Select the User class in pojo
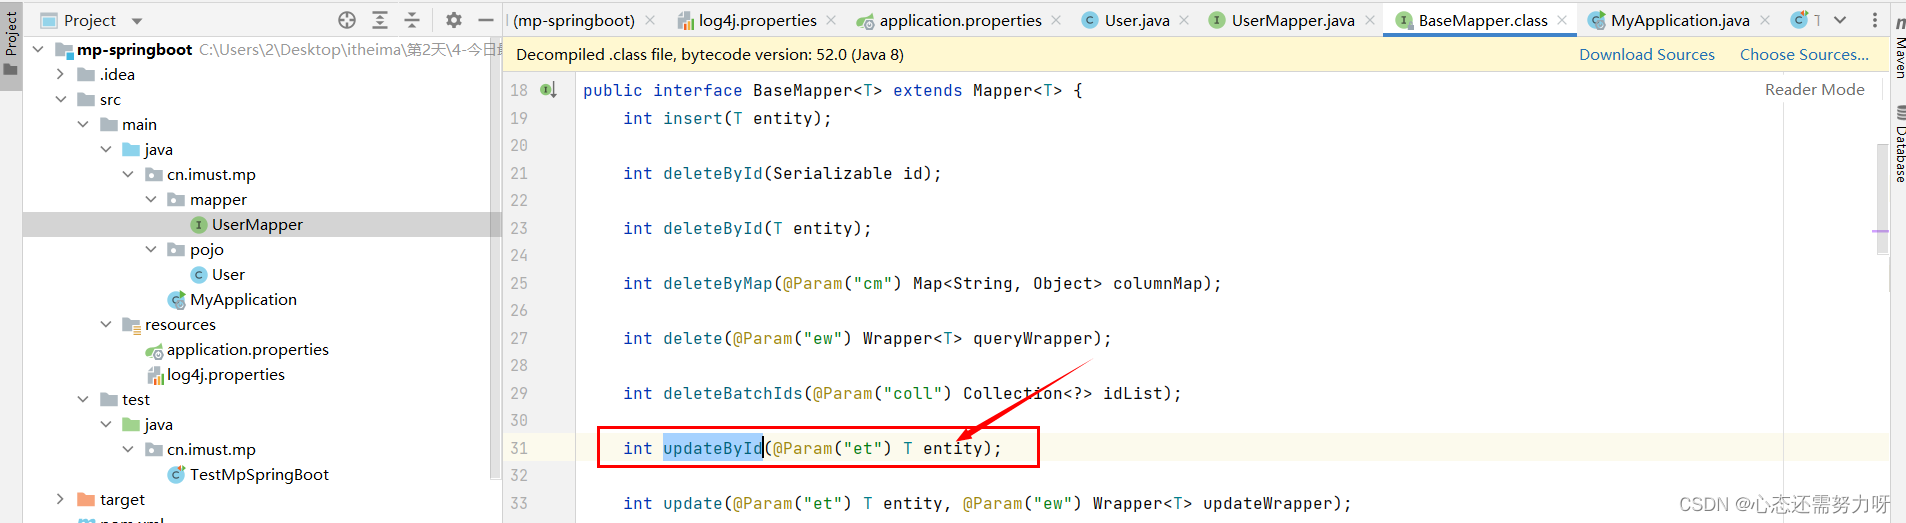This screenshot has height=523, width=1906. 228,274
